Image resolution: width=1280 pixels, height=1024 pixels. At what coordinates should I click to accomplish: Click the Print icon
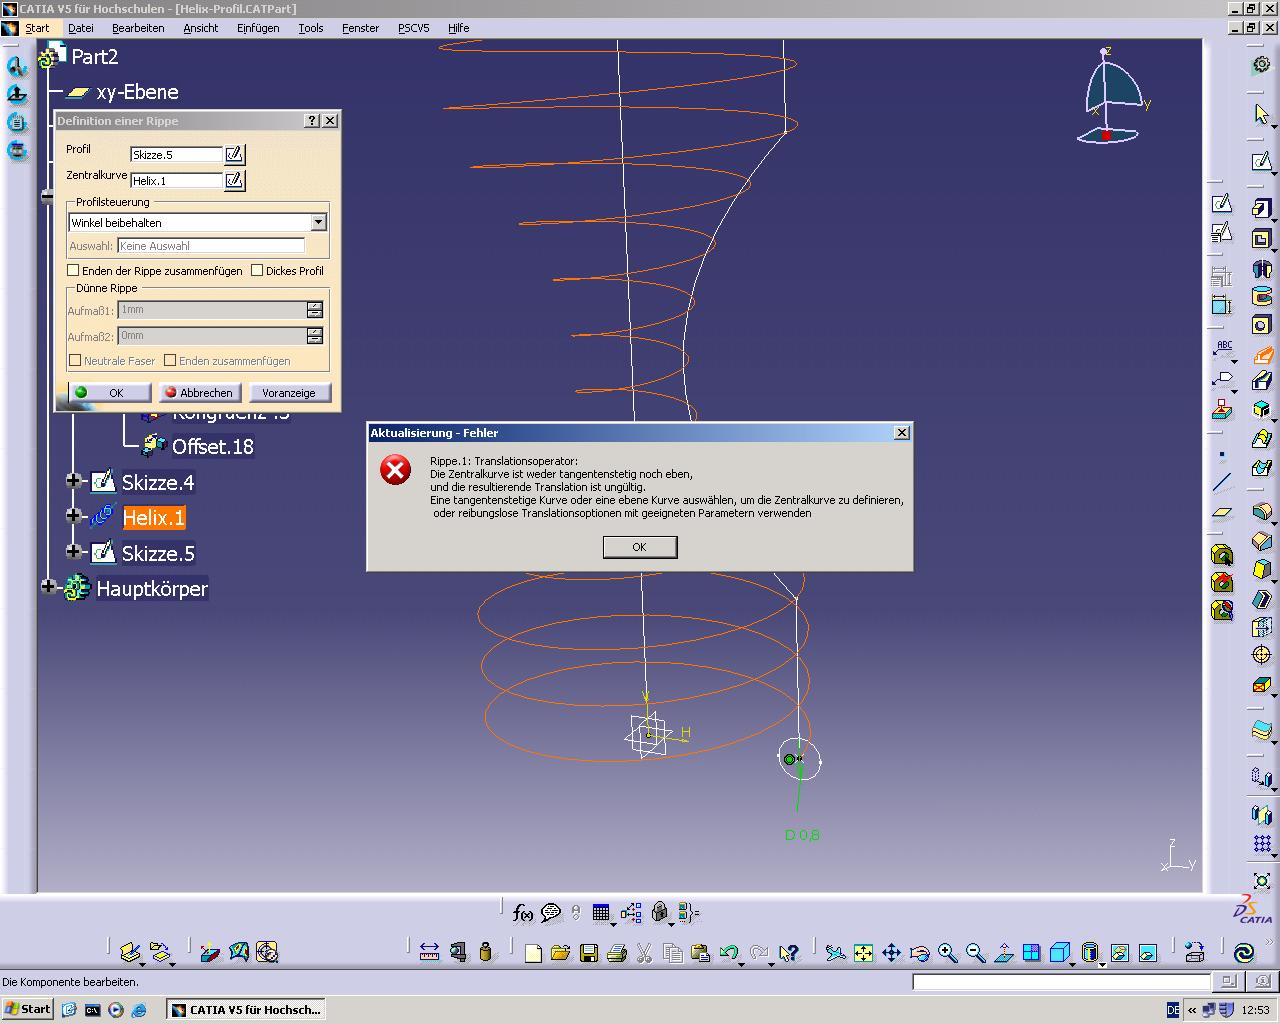(x=616, y=953)
